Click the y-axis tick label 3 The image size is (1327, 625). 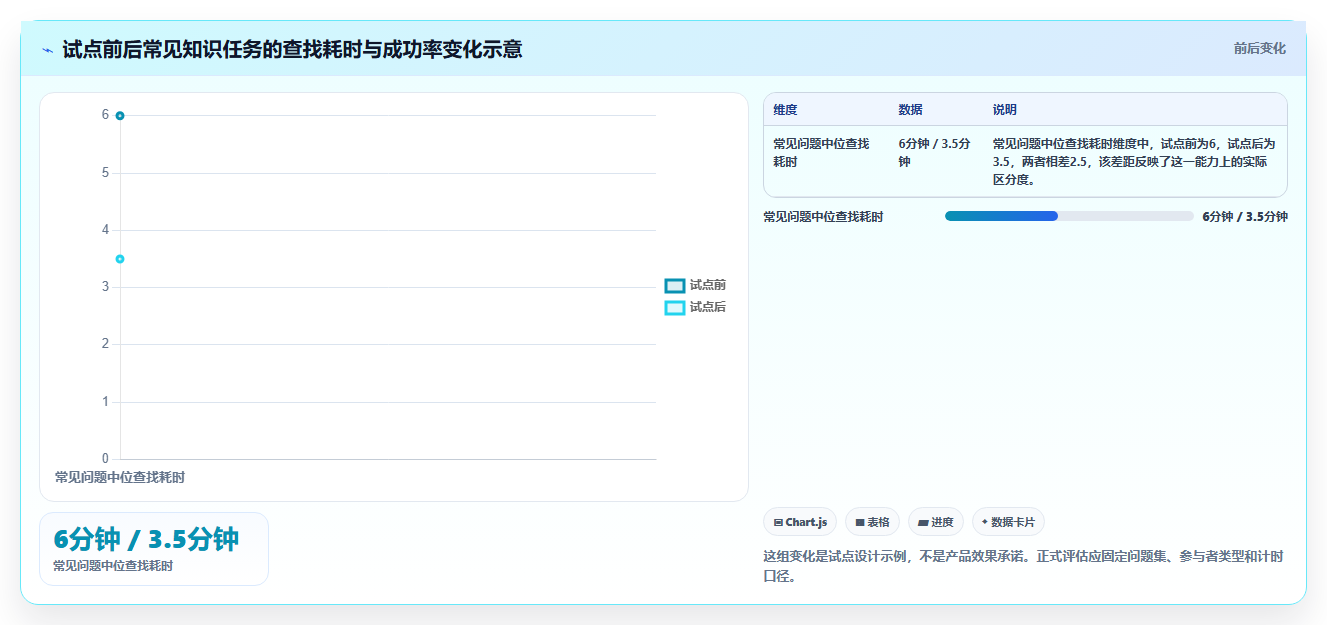click(x=105, y=287)
